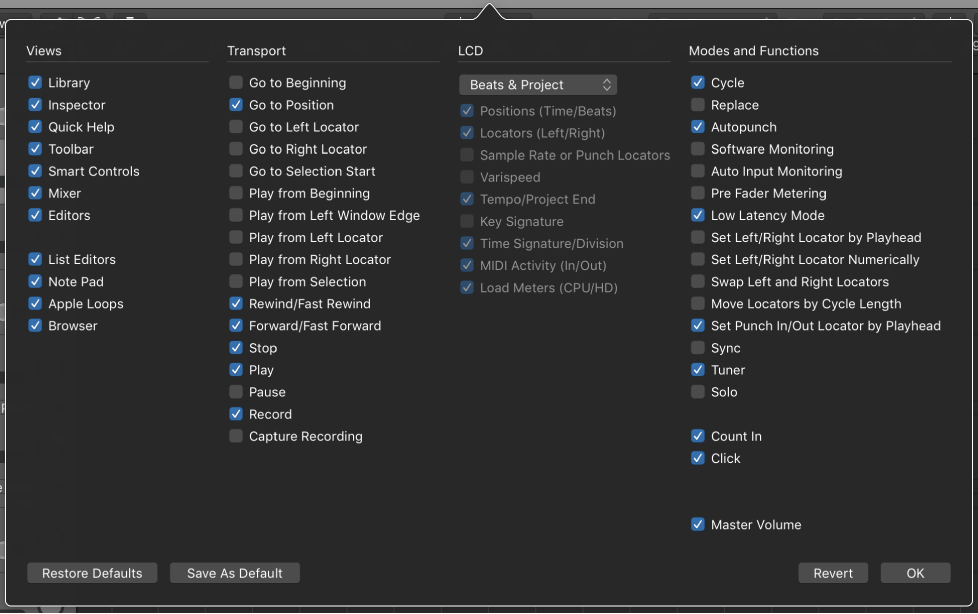Enable Capture Recording checkbox
The height and width of the screenshot is (614, 978).
236,436
